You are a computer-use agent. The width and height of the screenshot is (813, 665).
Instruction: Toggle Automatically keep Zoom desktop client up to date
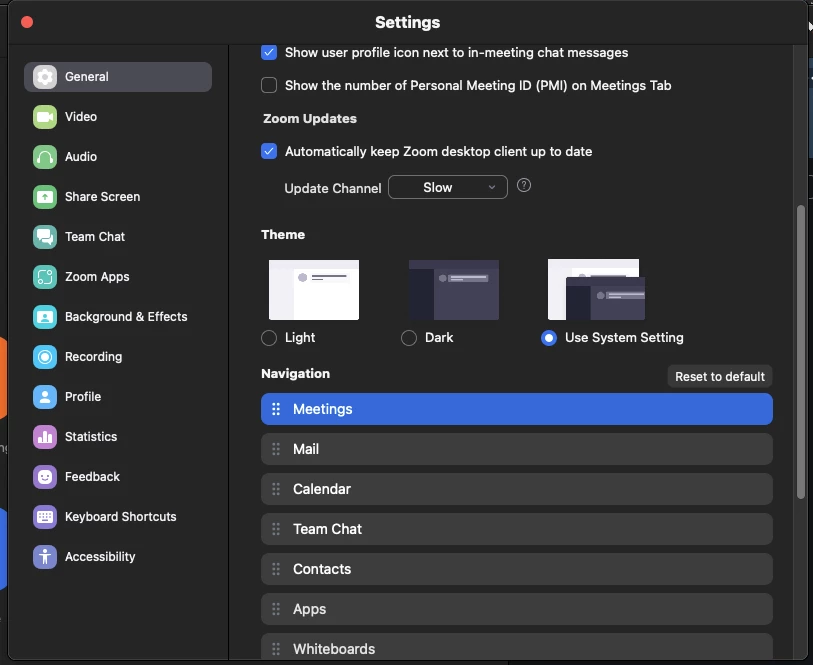click(x=269, y=151)
